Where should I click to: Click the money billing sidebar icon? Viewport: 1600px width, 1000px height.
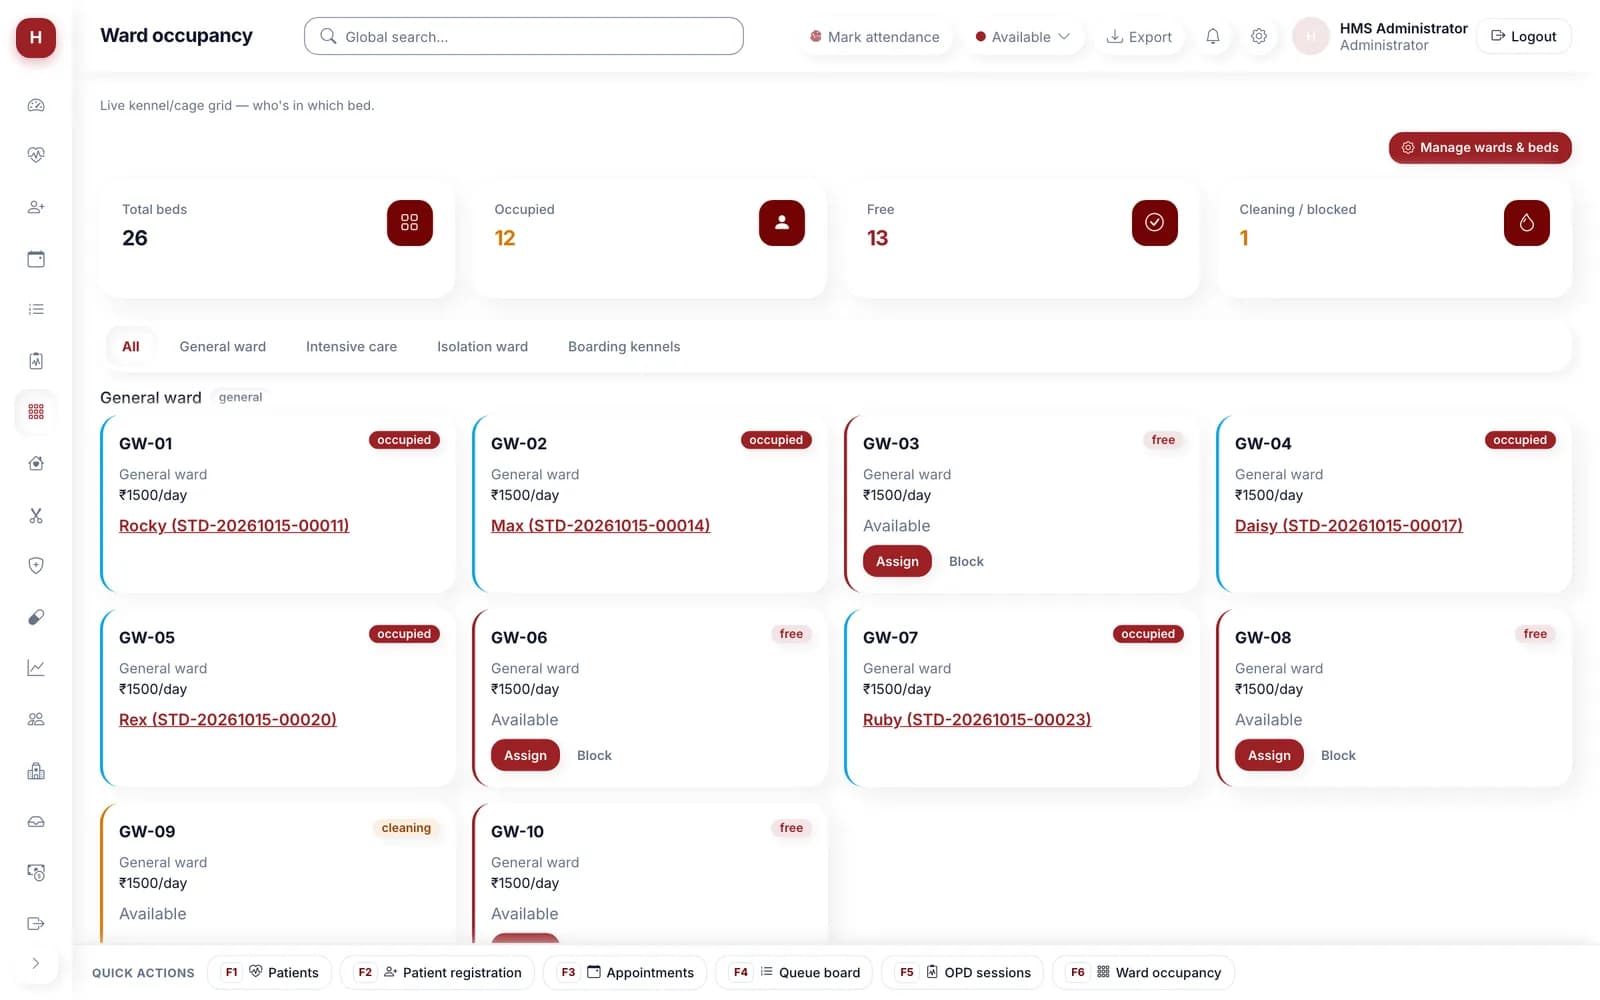(x=36, y=873)
